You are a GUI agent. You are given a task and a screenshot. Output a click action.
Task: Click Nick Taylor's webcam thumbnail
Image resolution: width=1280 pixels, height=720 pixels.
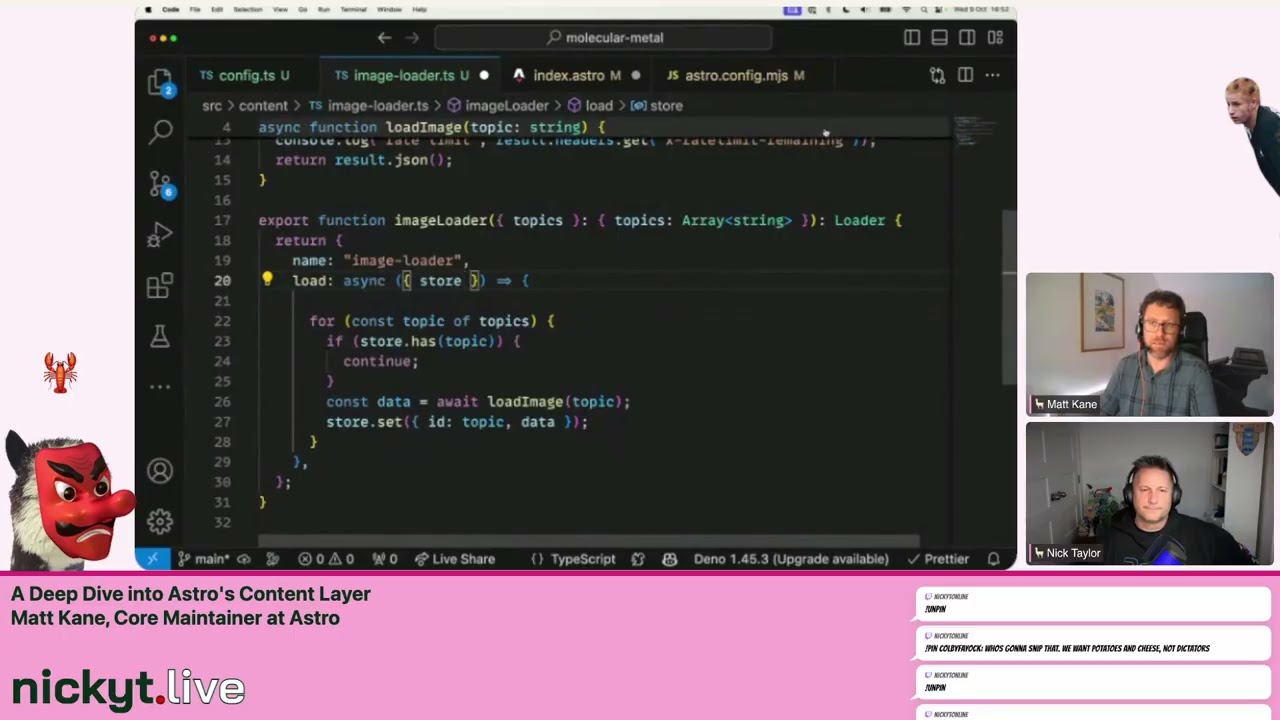[x=1149, y=494]
